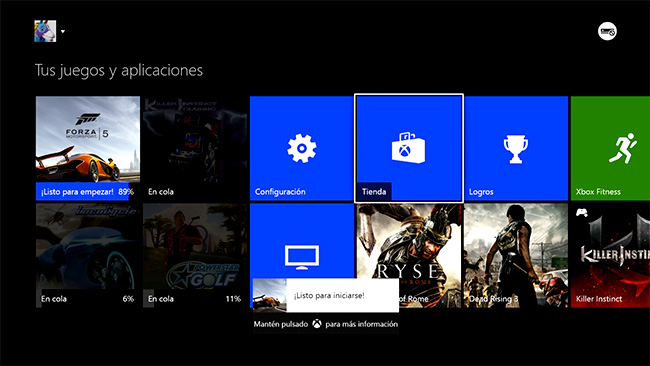Launch the Dead Rising 3 tile
The height and width of the screenshot is (366, 650).
516,255
